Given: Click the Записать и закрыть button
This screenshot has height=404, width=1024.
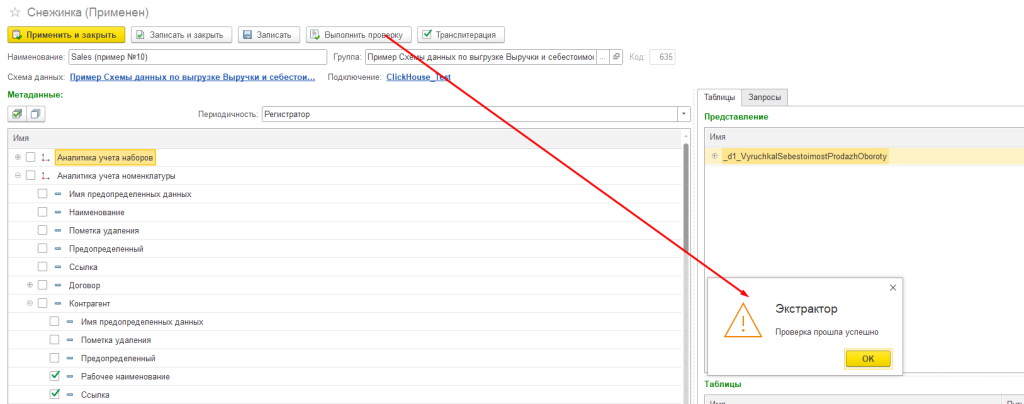Looking at the screenshot, I should pyautogui.click(x=183, y=35).
